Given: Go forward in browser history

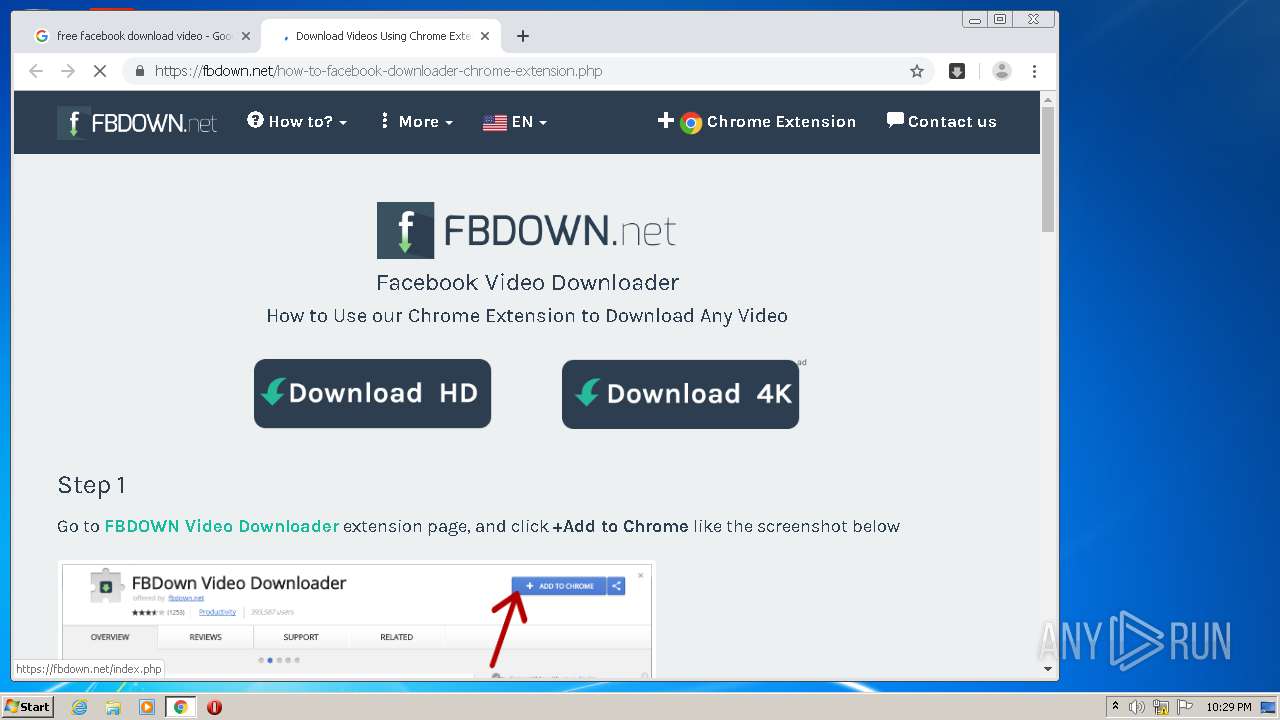Looking at the screenshot, I should coord(68,71).
